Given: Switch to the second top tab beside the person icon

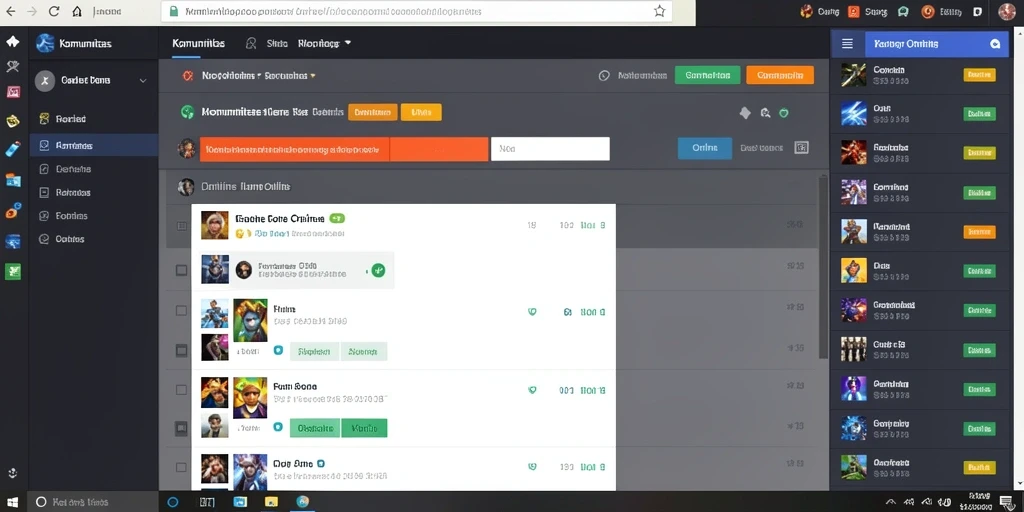Looking at the screenshot, I should click(x=277, y=43).
